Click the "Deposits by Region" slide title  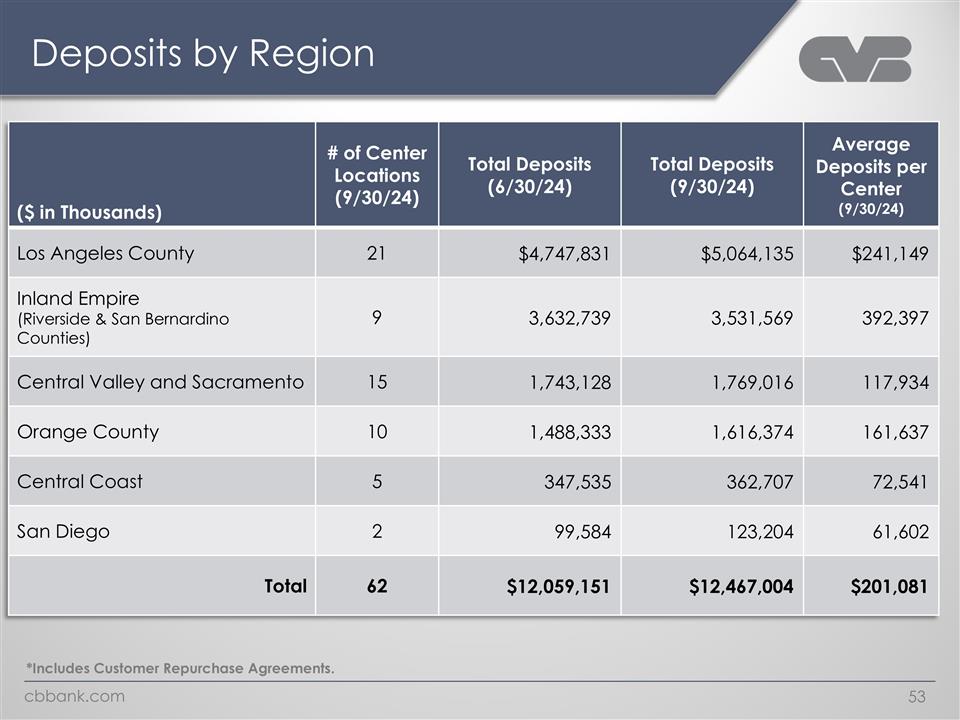(203, 54)
